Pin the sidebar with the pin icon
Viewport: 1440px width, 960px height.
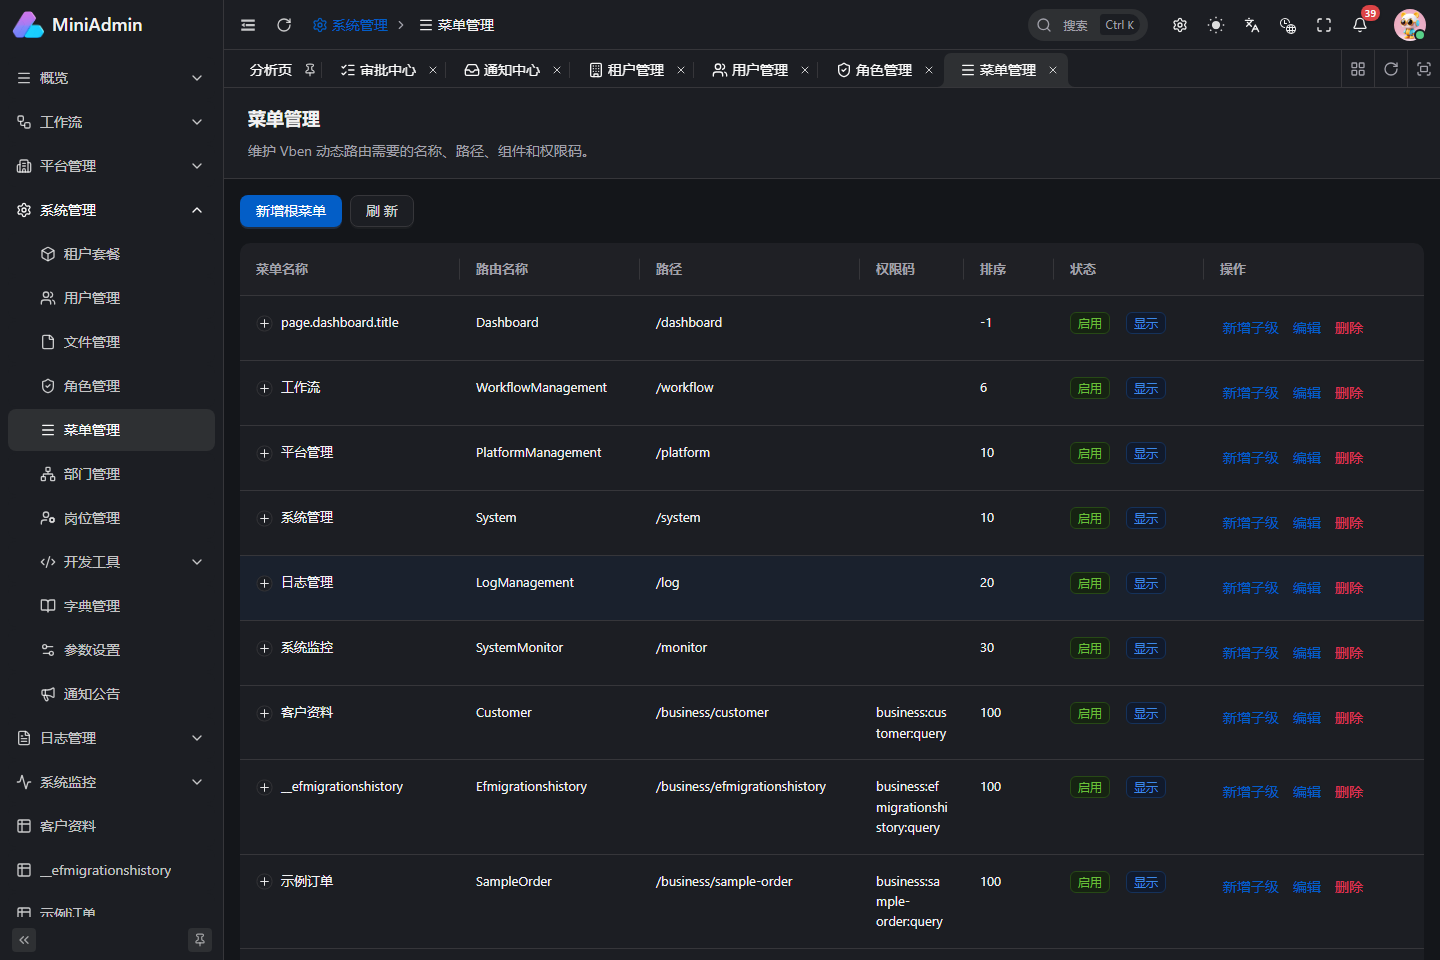[x=200, y=940]
